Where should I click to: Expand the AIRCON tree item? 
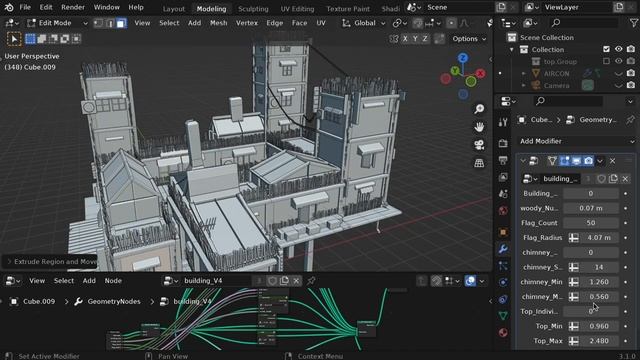coord(524,73)
